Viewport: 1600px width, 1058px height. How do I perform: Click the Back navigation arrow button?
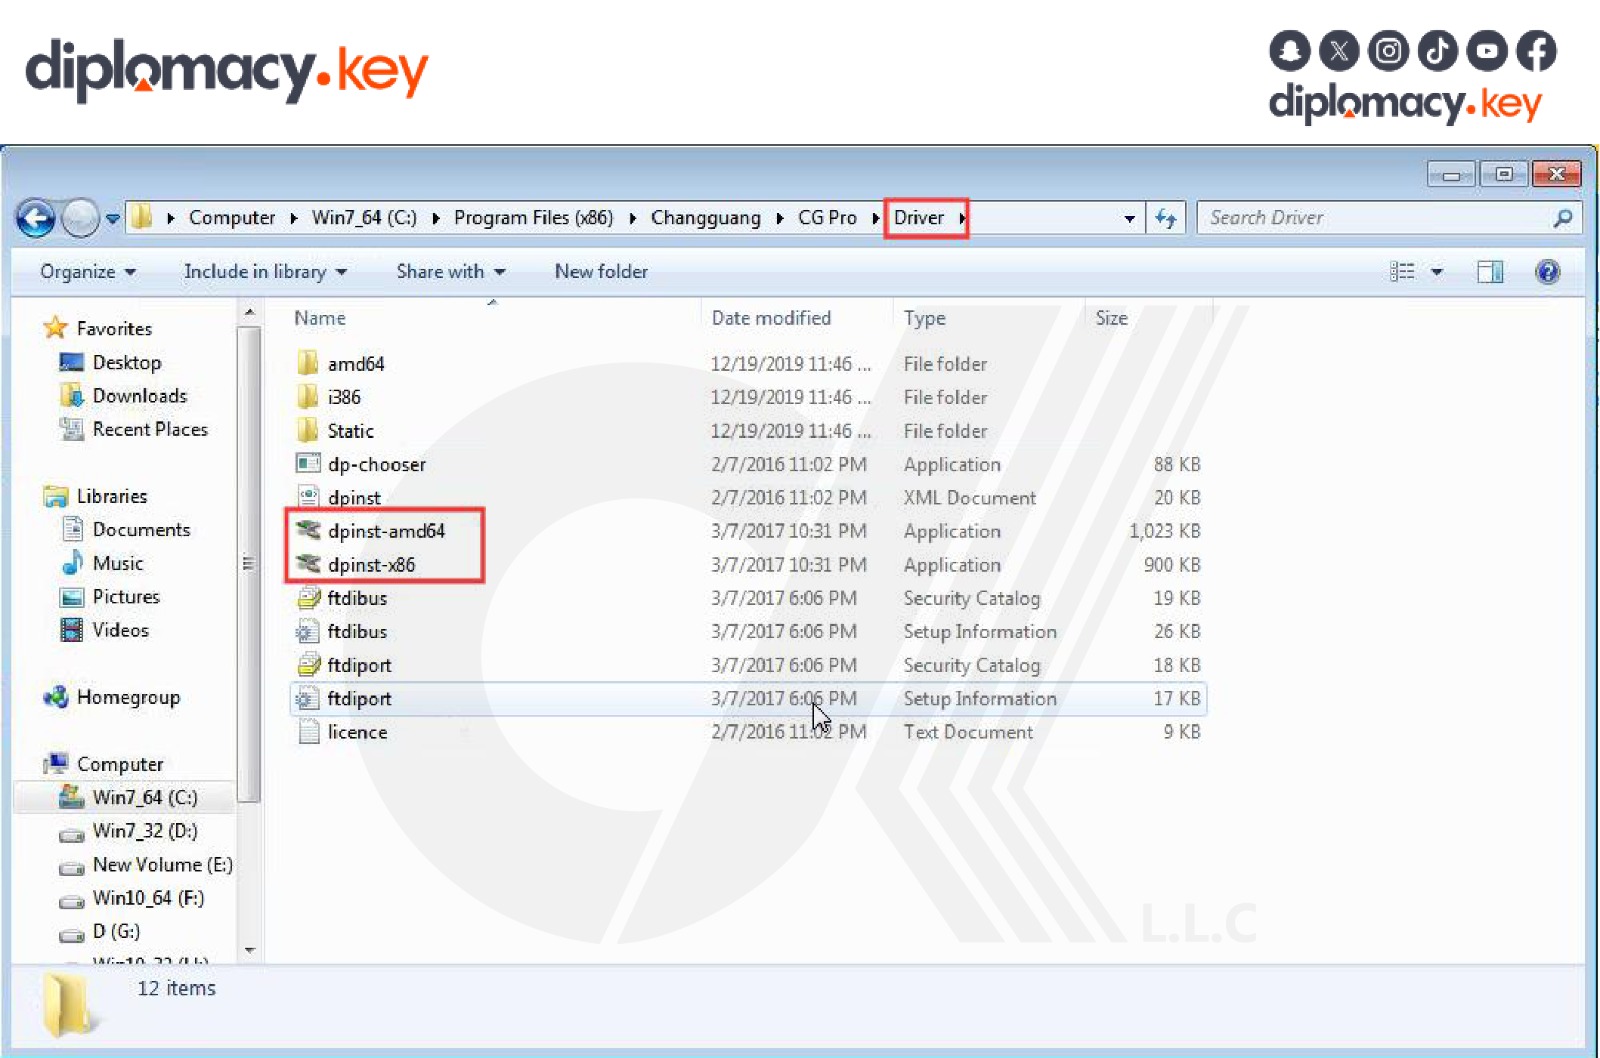(x=36, y=218)
